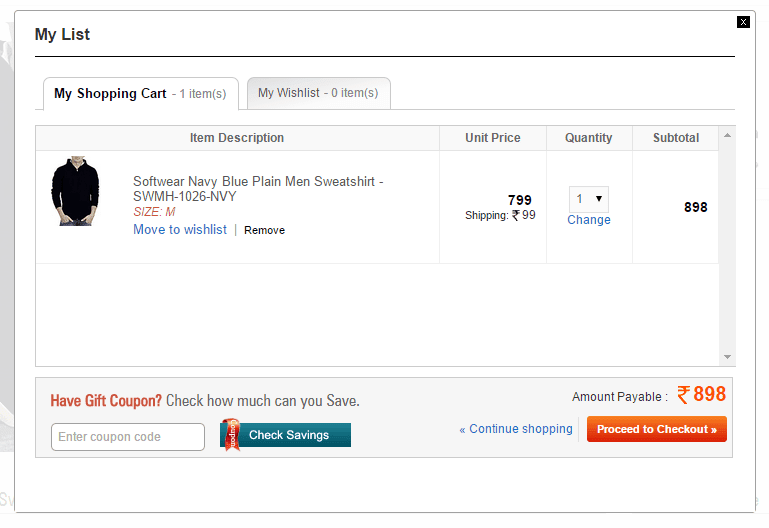769x528 pixels.
Task: Open the sweatshirt product title link
Action: tap(258, 189)
